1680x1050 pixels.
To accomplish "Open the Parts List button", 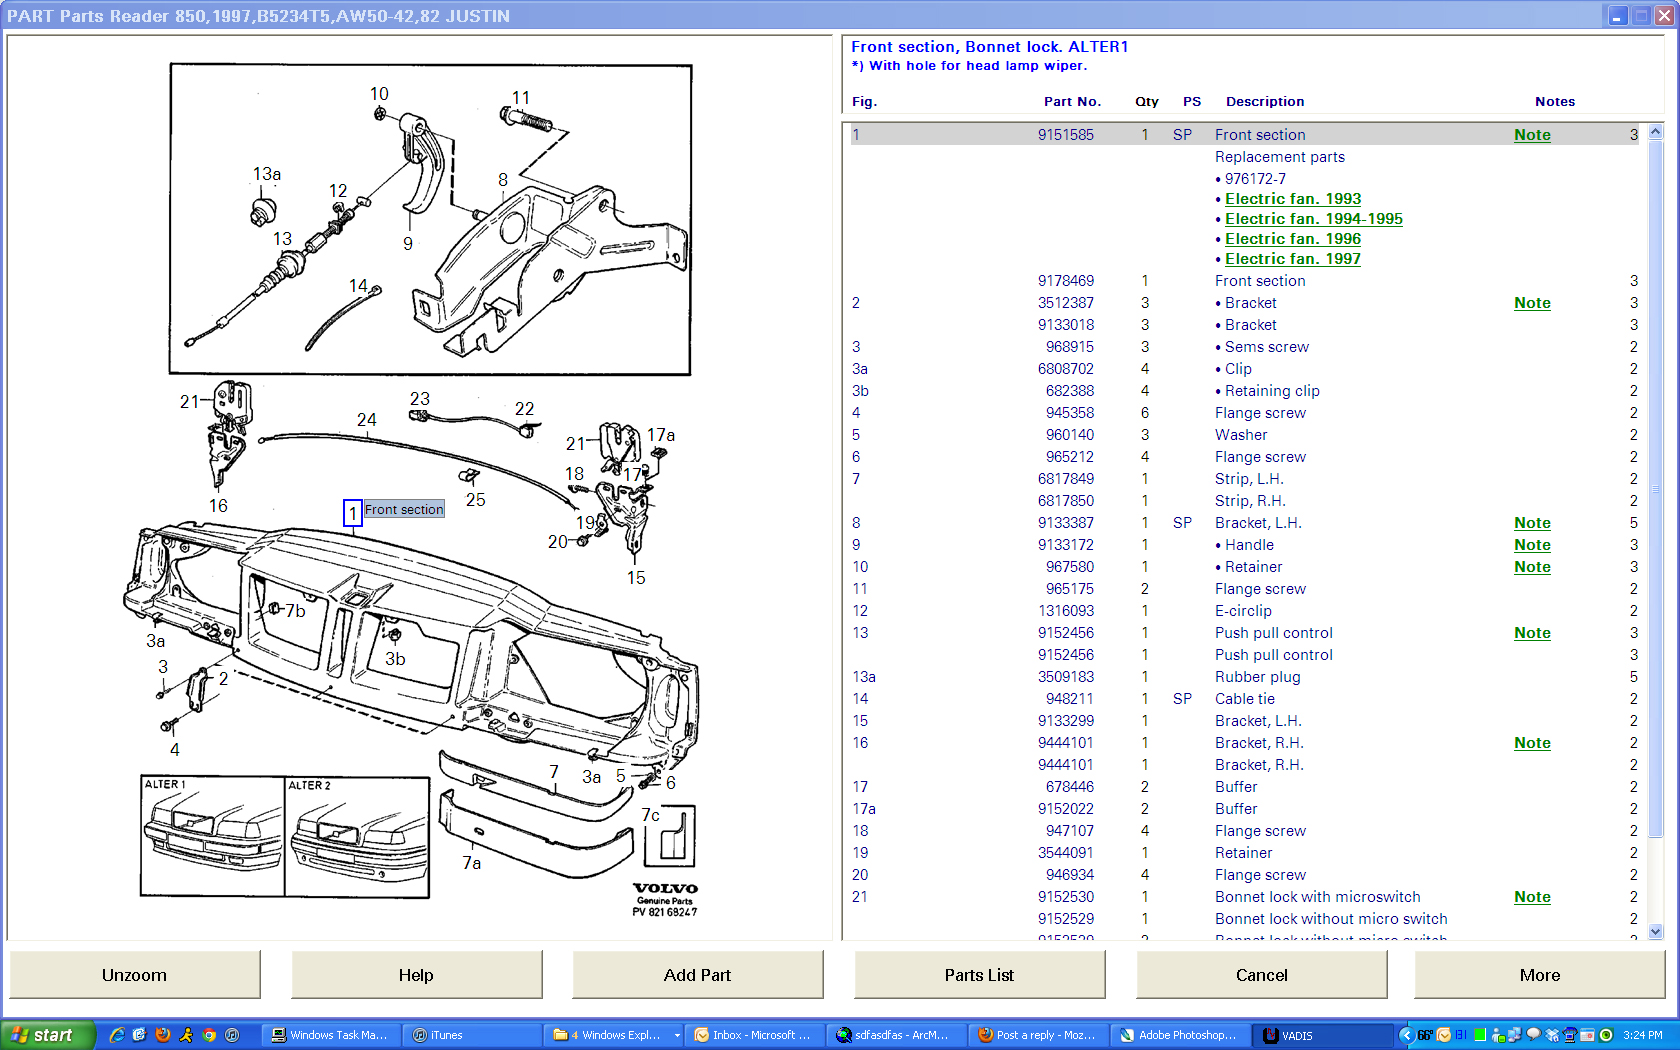I will tap(979, 975).
